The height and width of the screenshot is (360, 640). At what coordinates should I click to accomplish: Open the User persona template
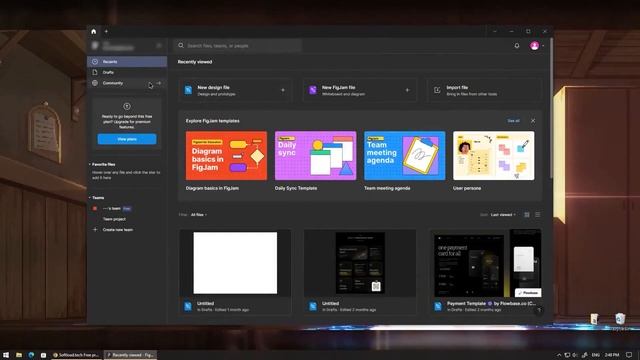[493, 156]
